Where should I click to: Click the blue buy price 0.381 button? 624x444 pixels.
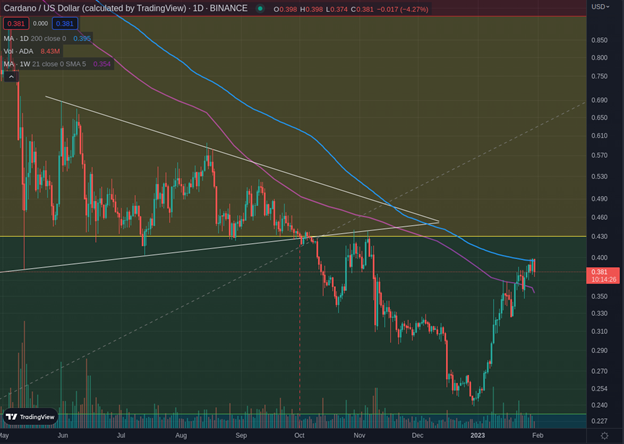click(x=64, y=23)
